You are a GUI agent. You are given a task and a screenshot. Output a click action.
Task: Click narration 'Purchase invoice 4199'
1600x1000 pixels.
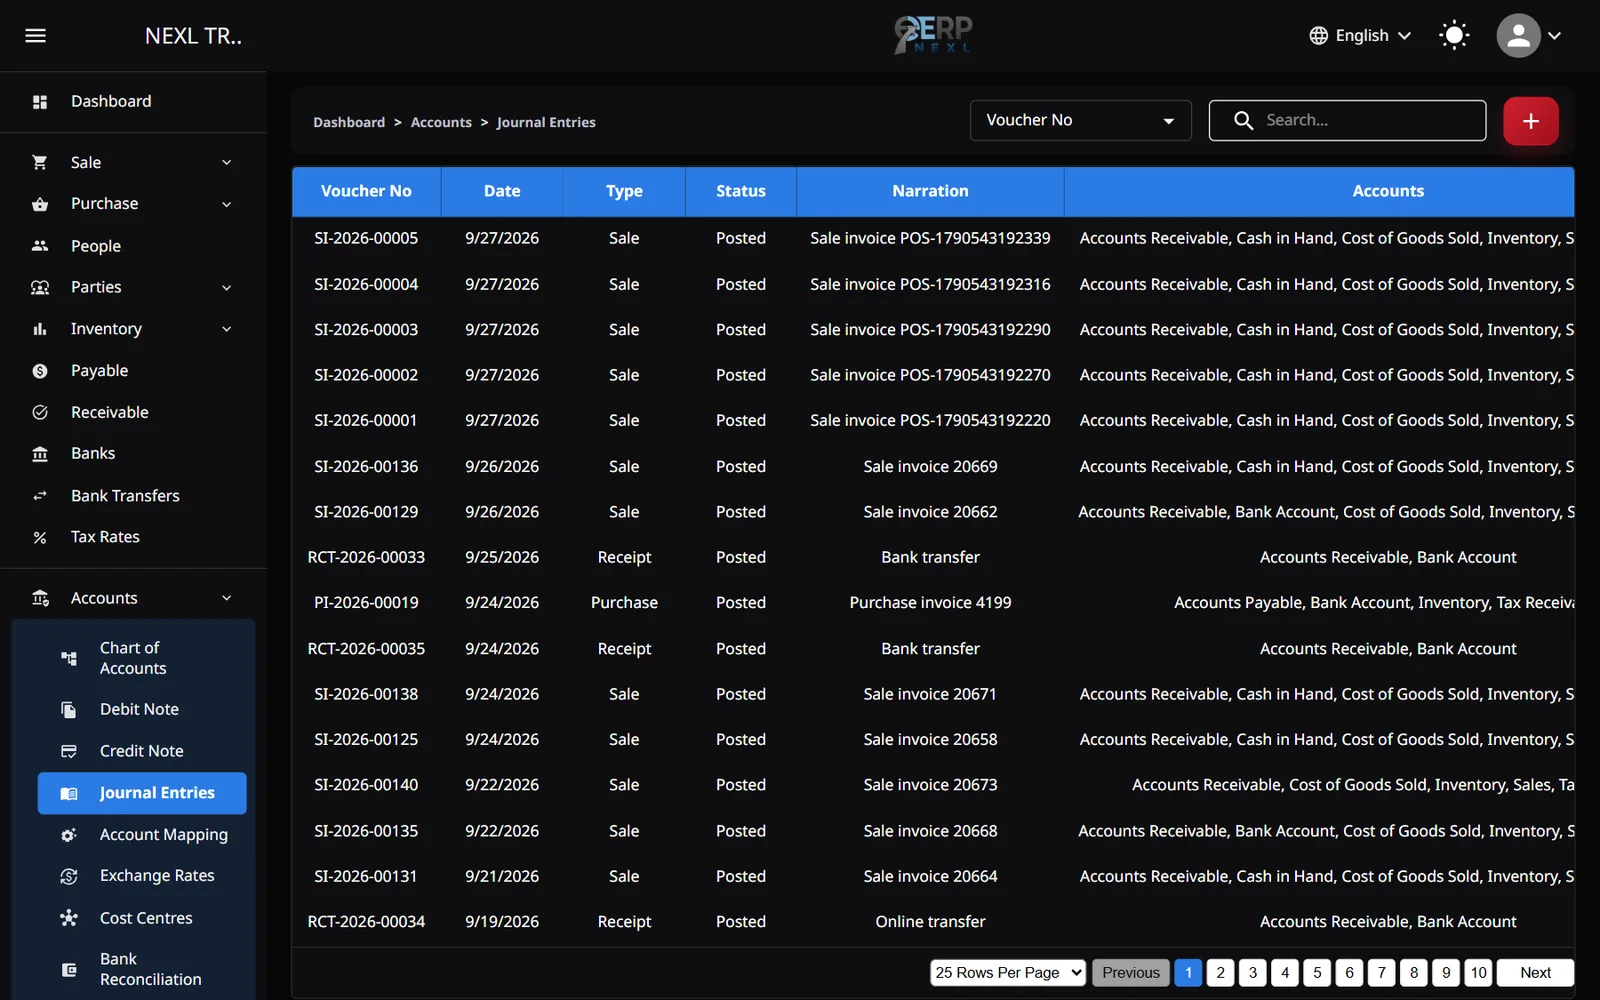(x=930, y=603)
